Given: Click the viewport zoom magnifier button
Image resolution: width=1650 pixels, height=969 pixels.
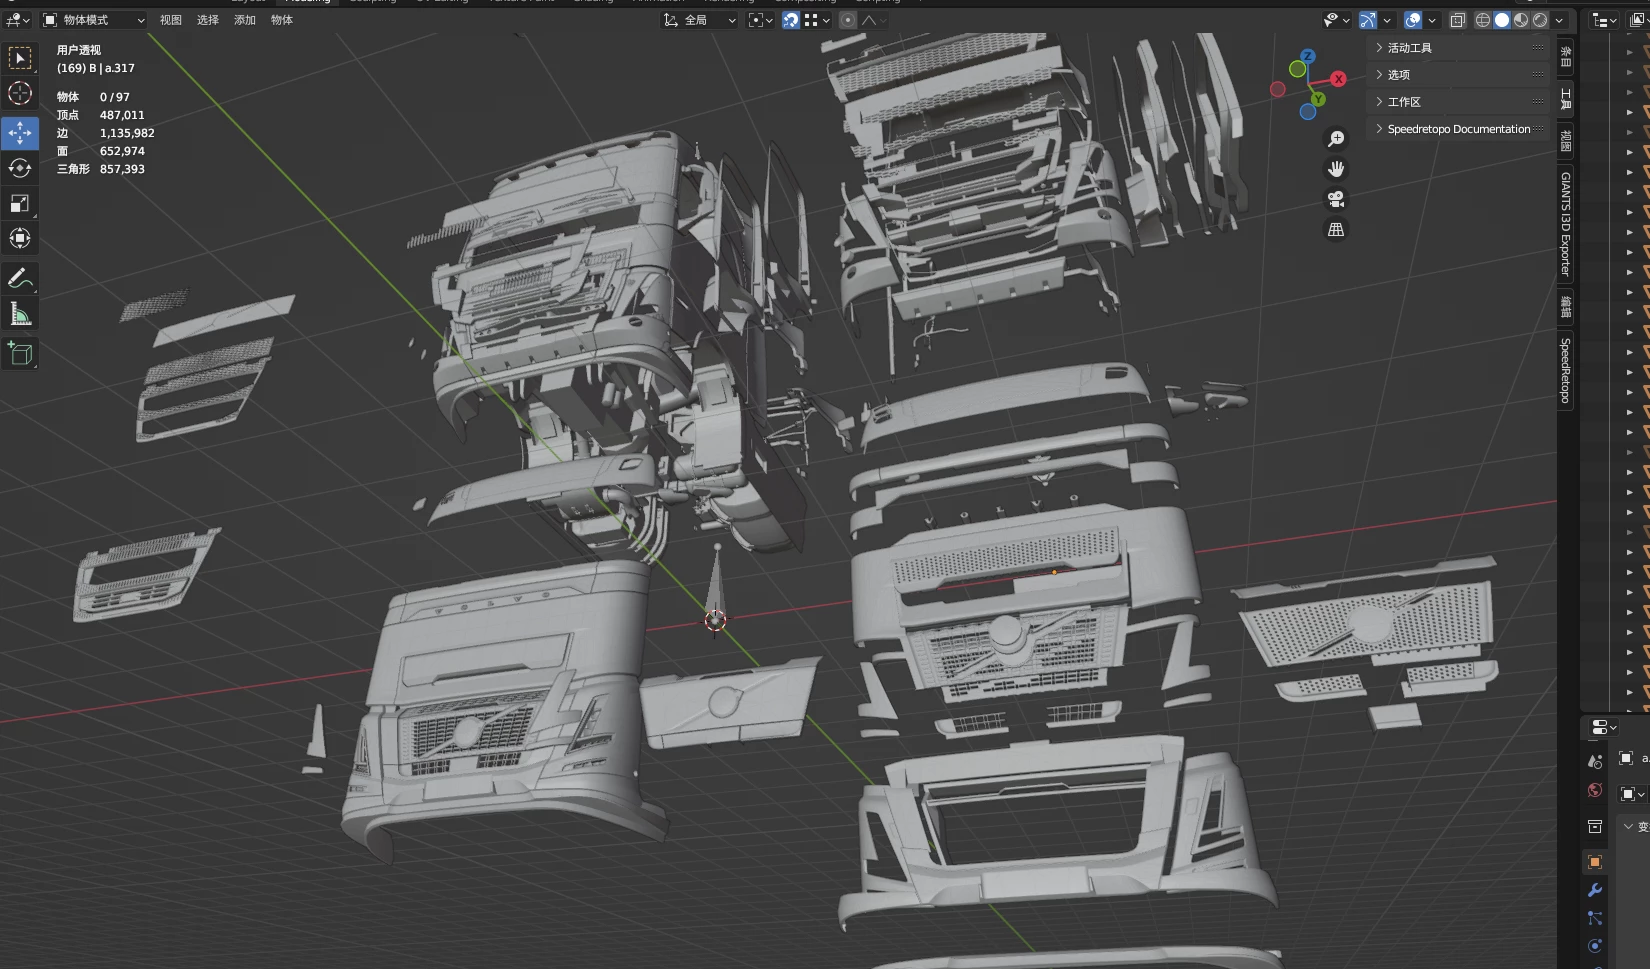Looking at the screenshot, I should 1335,138.
